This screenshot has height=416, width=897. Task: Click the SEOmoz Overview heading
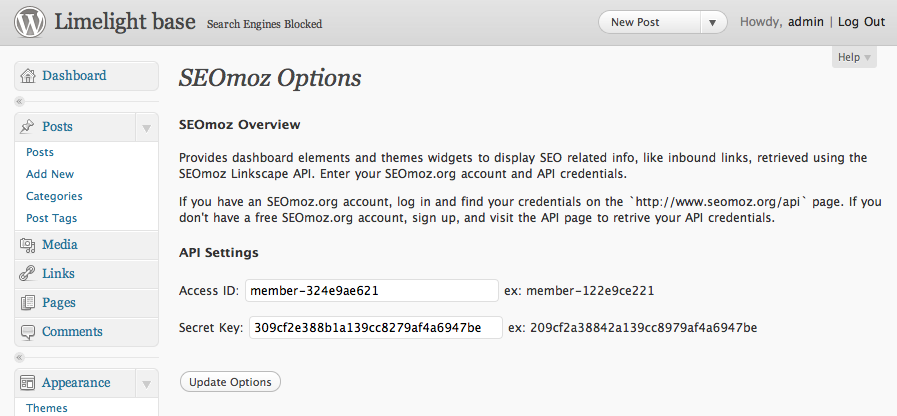pos(240,125)
